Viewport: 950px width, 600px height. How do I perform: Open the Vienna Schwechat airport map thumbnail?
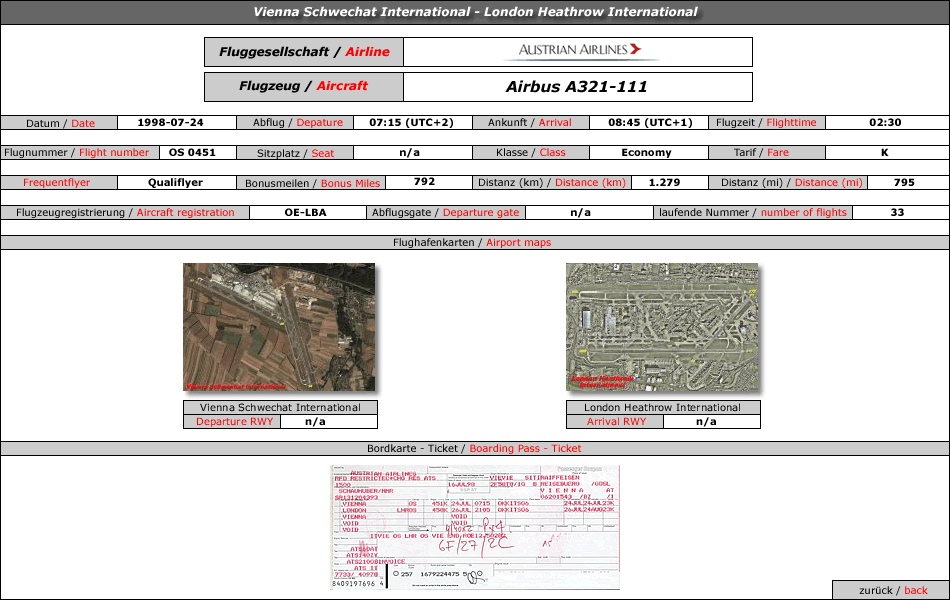[x=279, y=327]
